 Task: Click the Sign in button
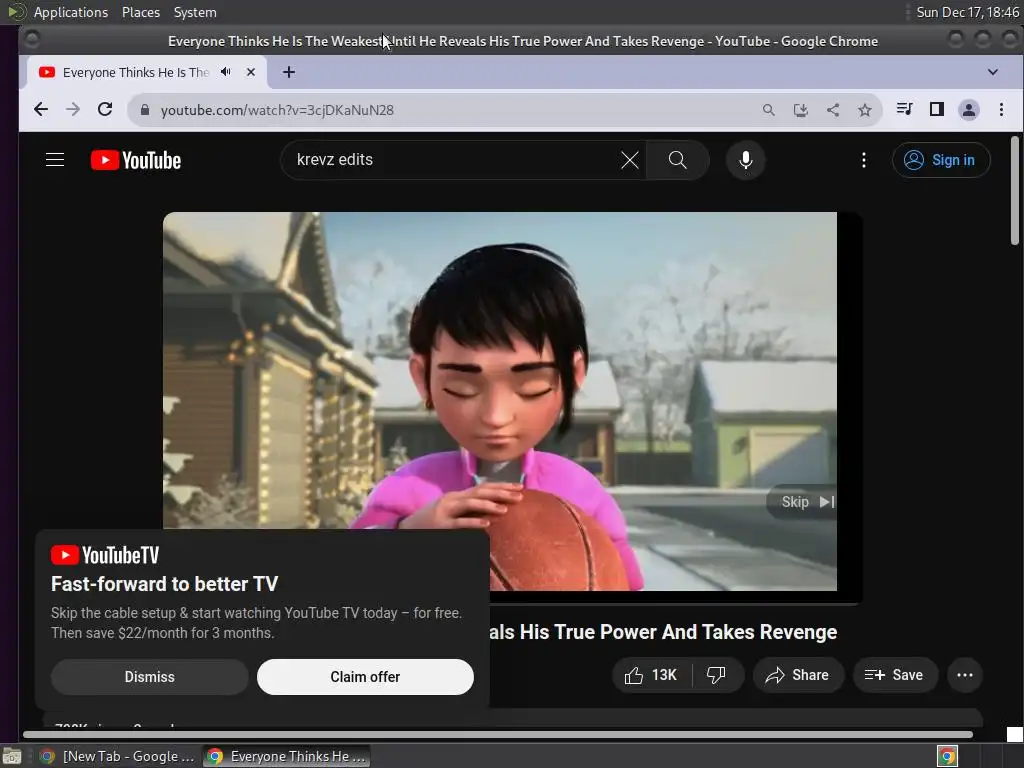coord(940,160)
